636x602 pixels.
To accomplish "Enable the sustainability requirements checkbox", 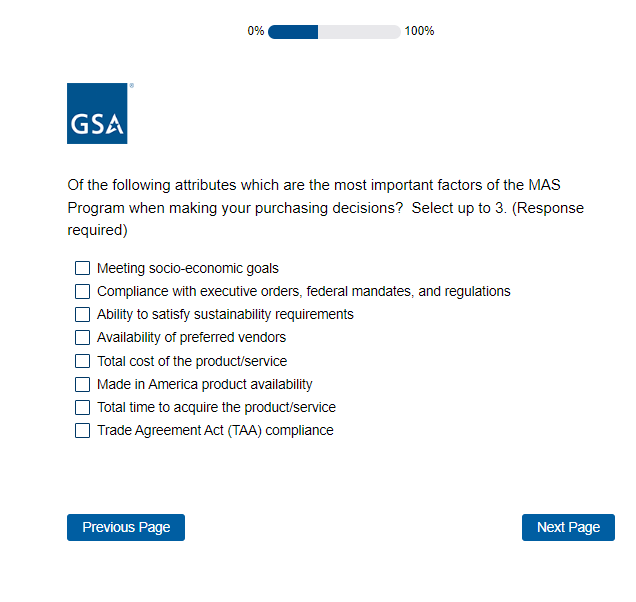I will 82,314.
